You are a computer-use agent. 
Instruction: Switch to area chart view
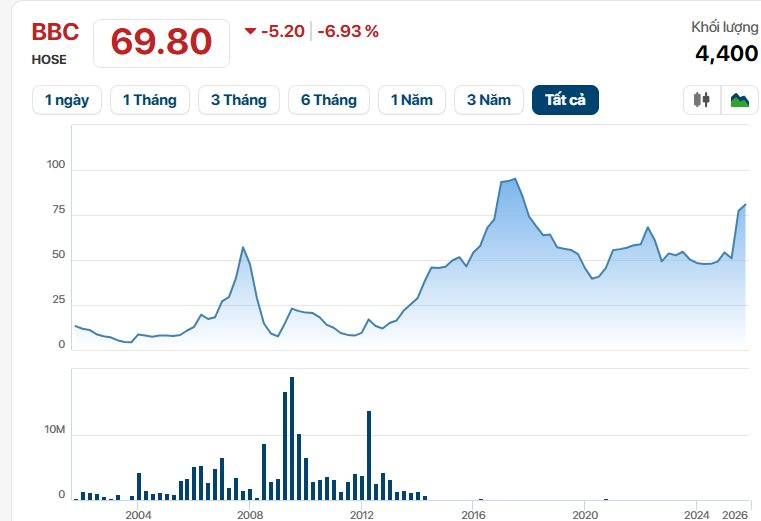[x=739, y=100]
